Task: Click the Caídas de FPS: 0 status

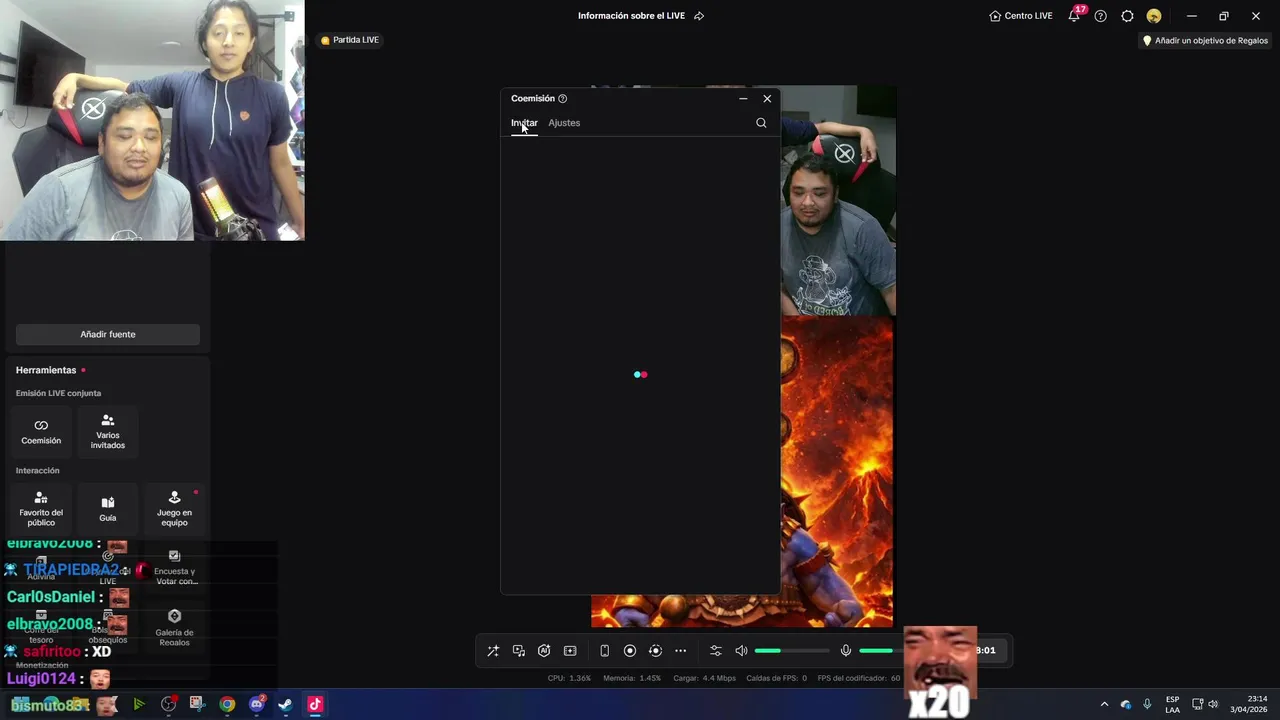Action: (x=777, y=678)
